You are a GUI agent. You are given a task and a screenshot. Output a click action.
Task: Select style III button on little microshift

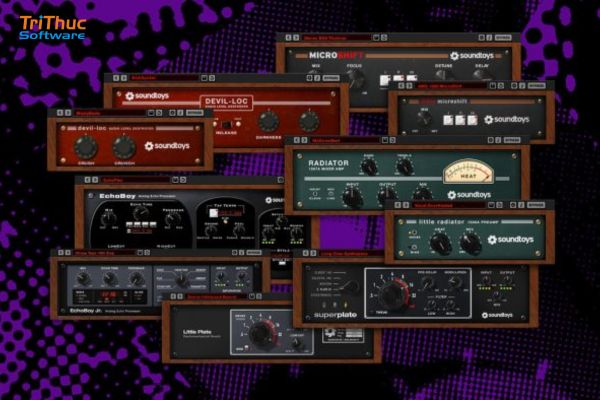tap(472, 120)
